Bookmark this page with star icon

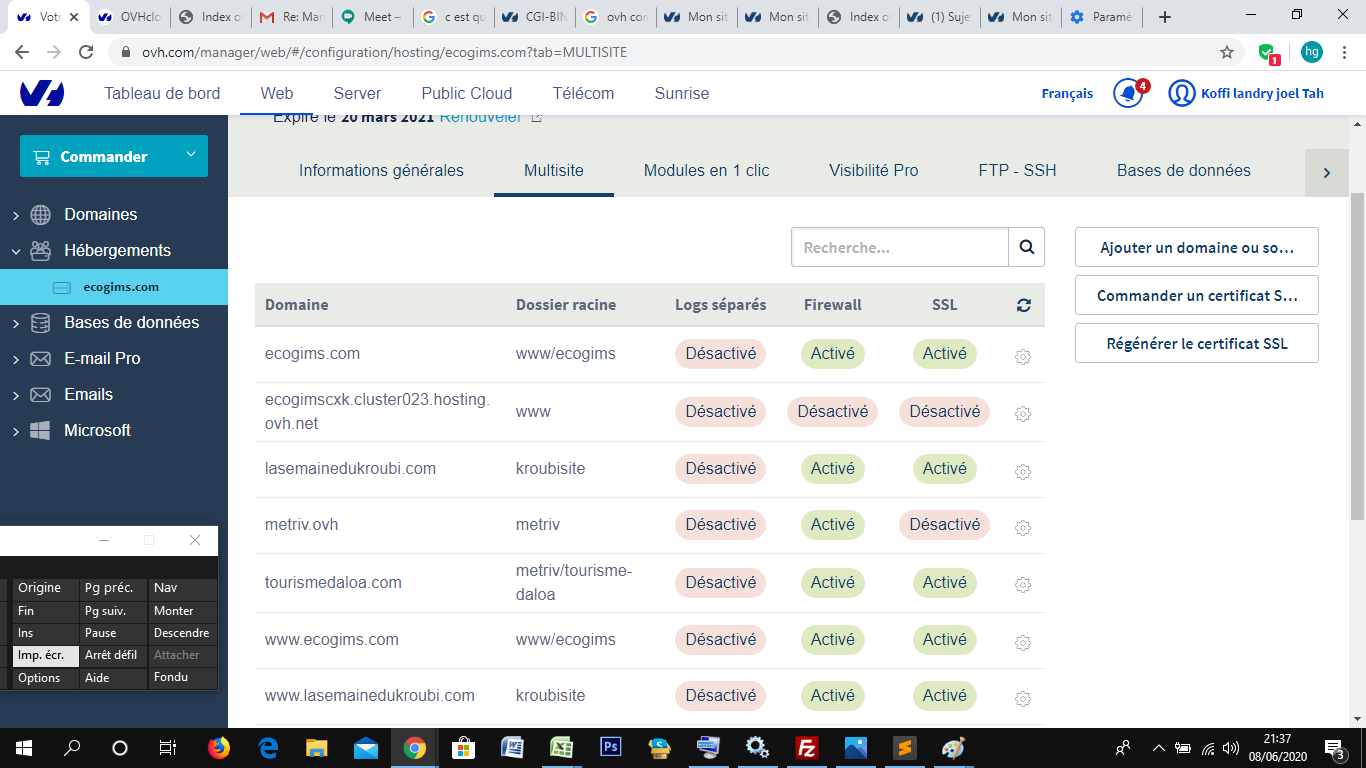click(1226, 52)
